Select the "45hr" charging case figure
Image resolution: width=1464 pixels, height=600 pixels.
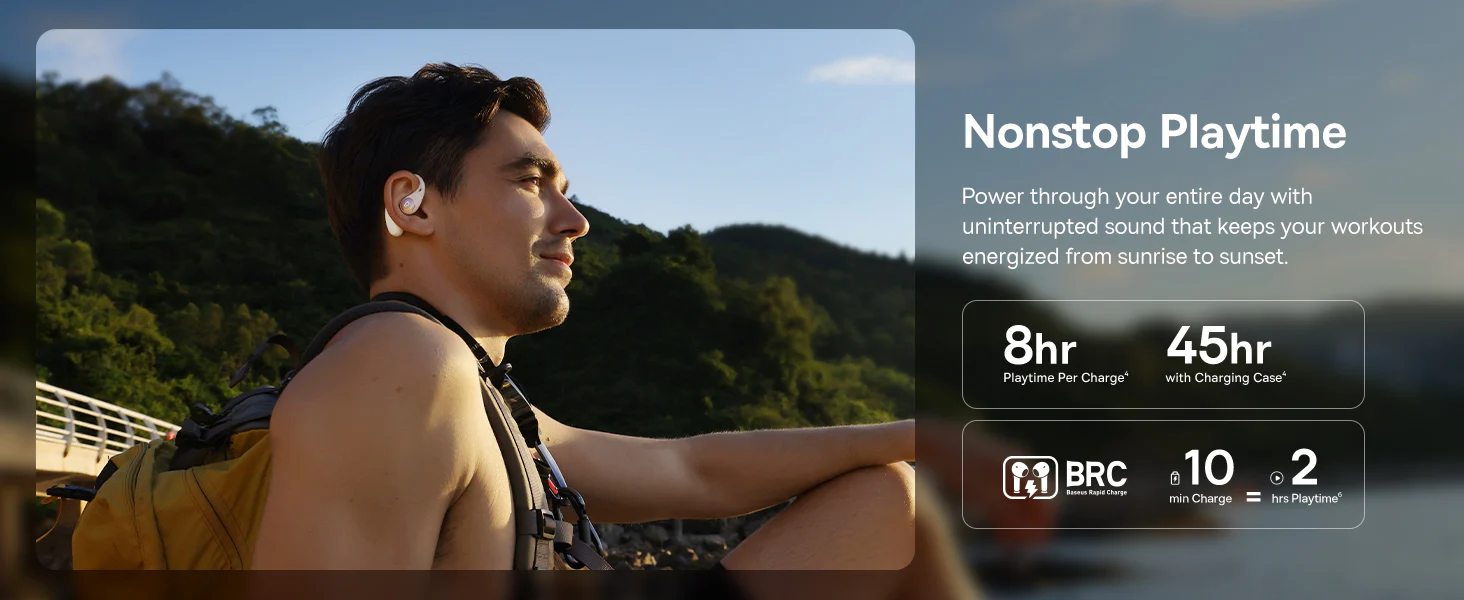(x=1218, y=347)
